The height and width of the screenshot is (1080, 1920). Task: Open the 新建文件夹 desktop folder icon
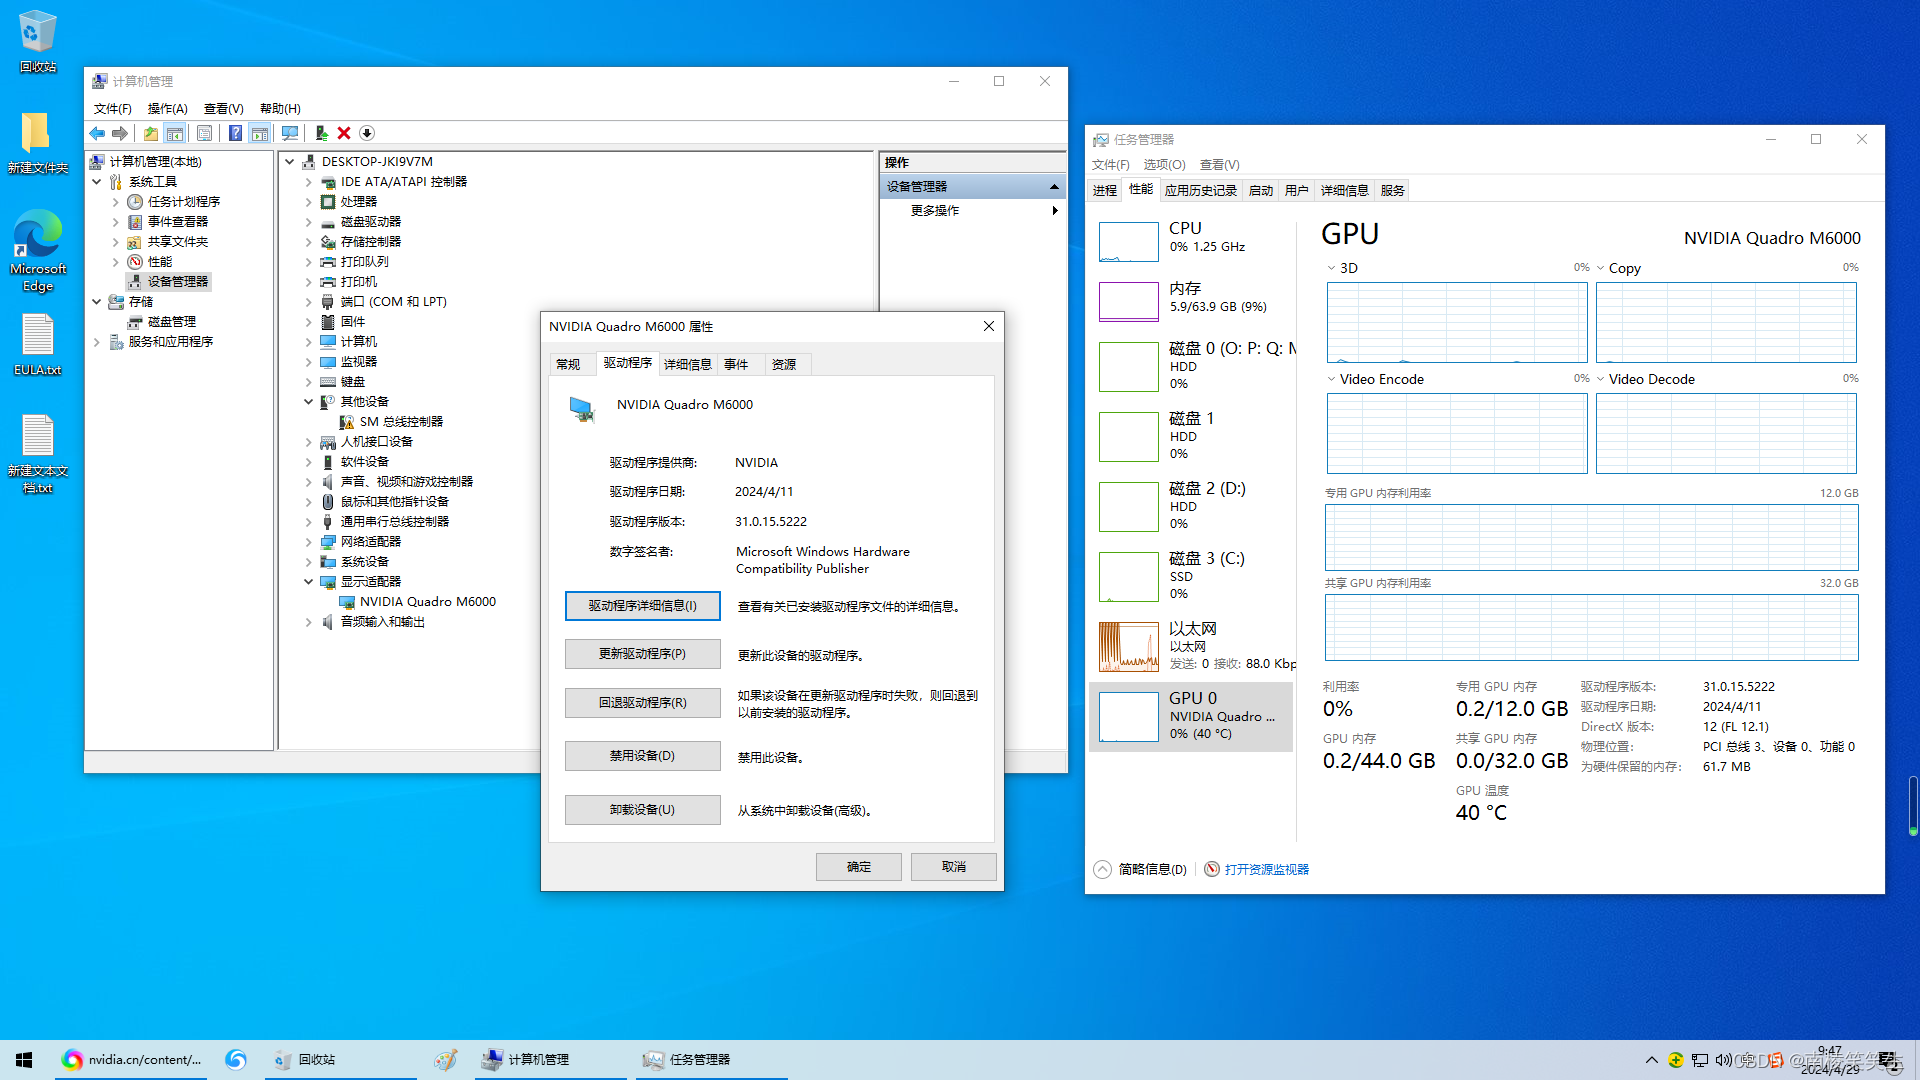coord(38,143)
